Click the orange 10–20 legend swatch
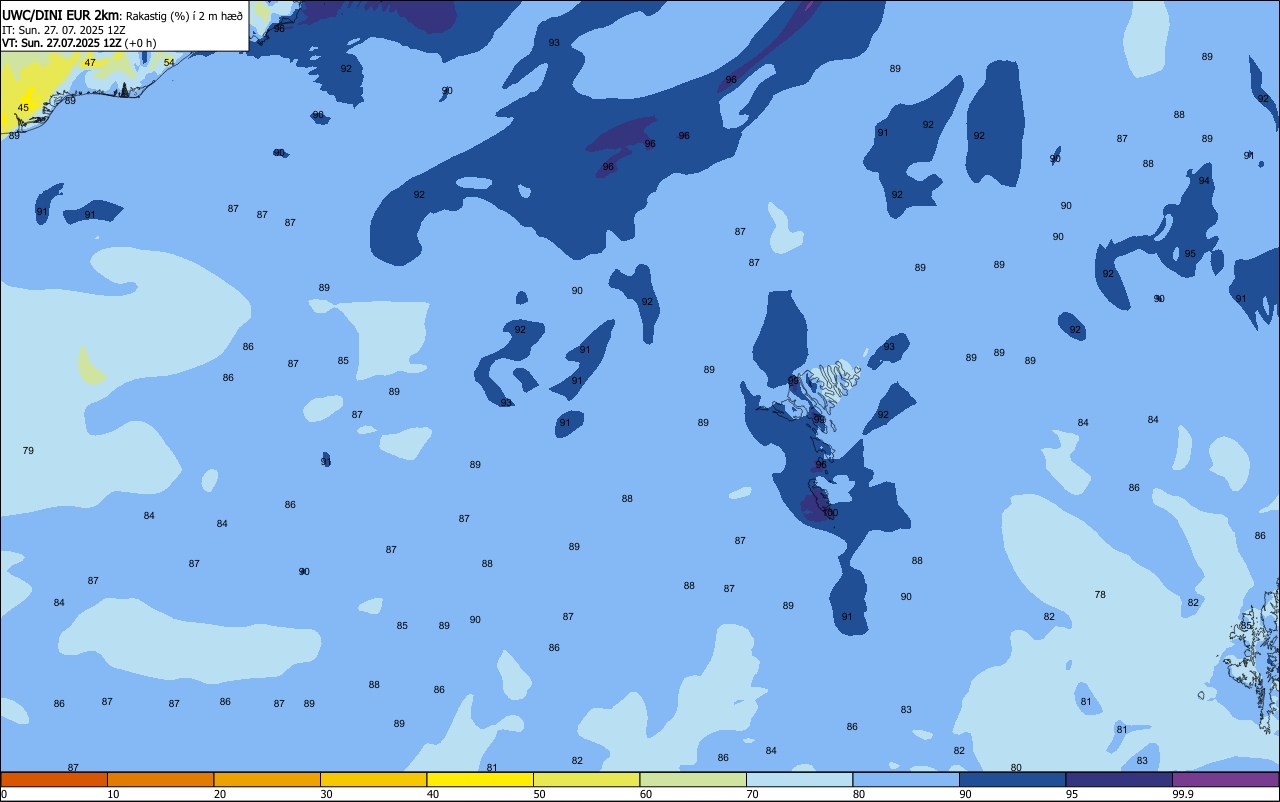 pos(160,779)
